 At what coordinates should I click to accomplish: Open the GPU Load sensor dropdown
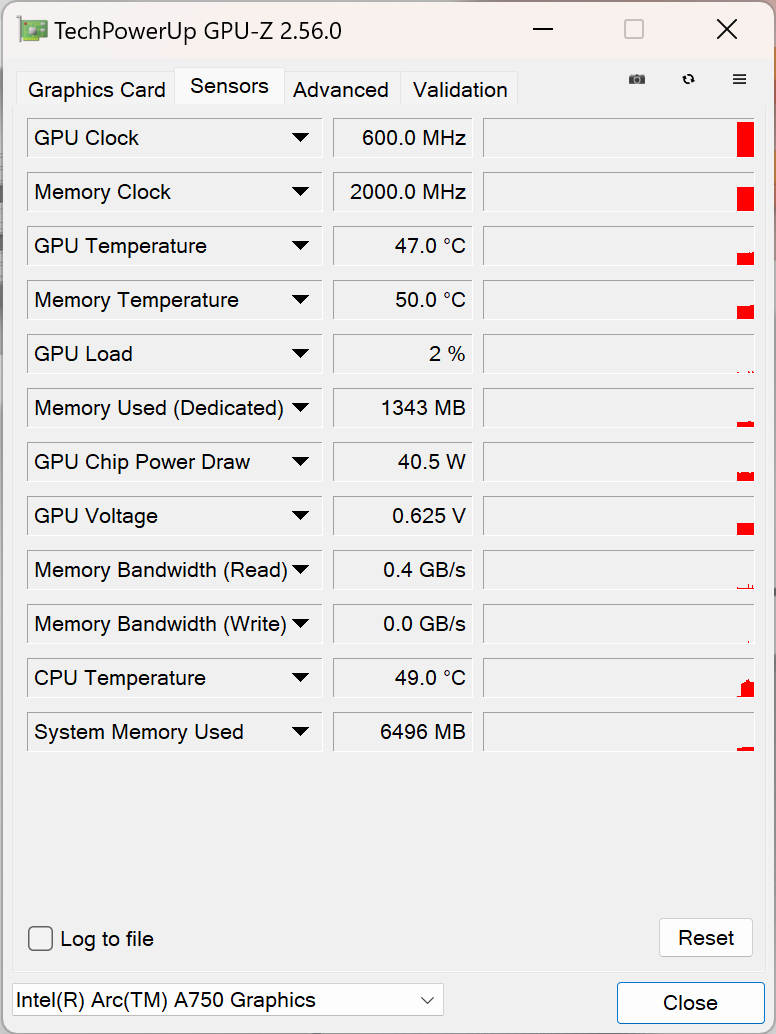click(x=300, y=354)
